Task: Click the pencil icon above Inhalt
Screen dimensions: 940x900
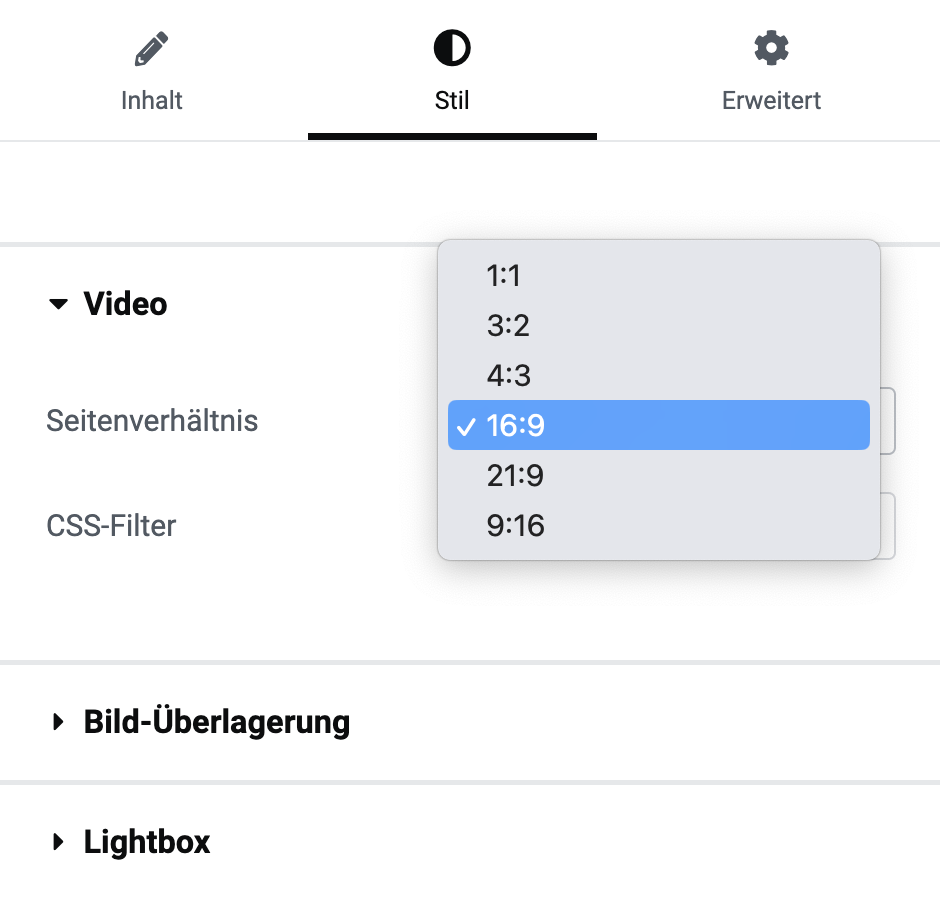Action: [151, 49]
